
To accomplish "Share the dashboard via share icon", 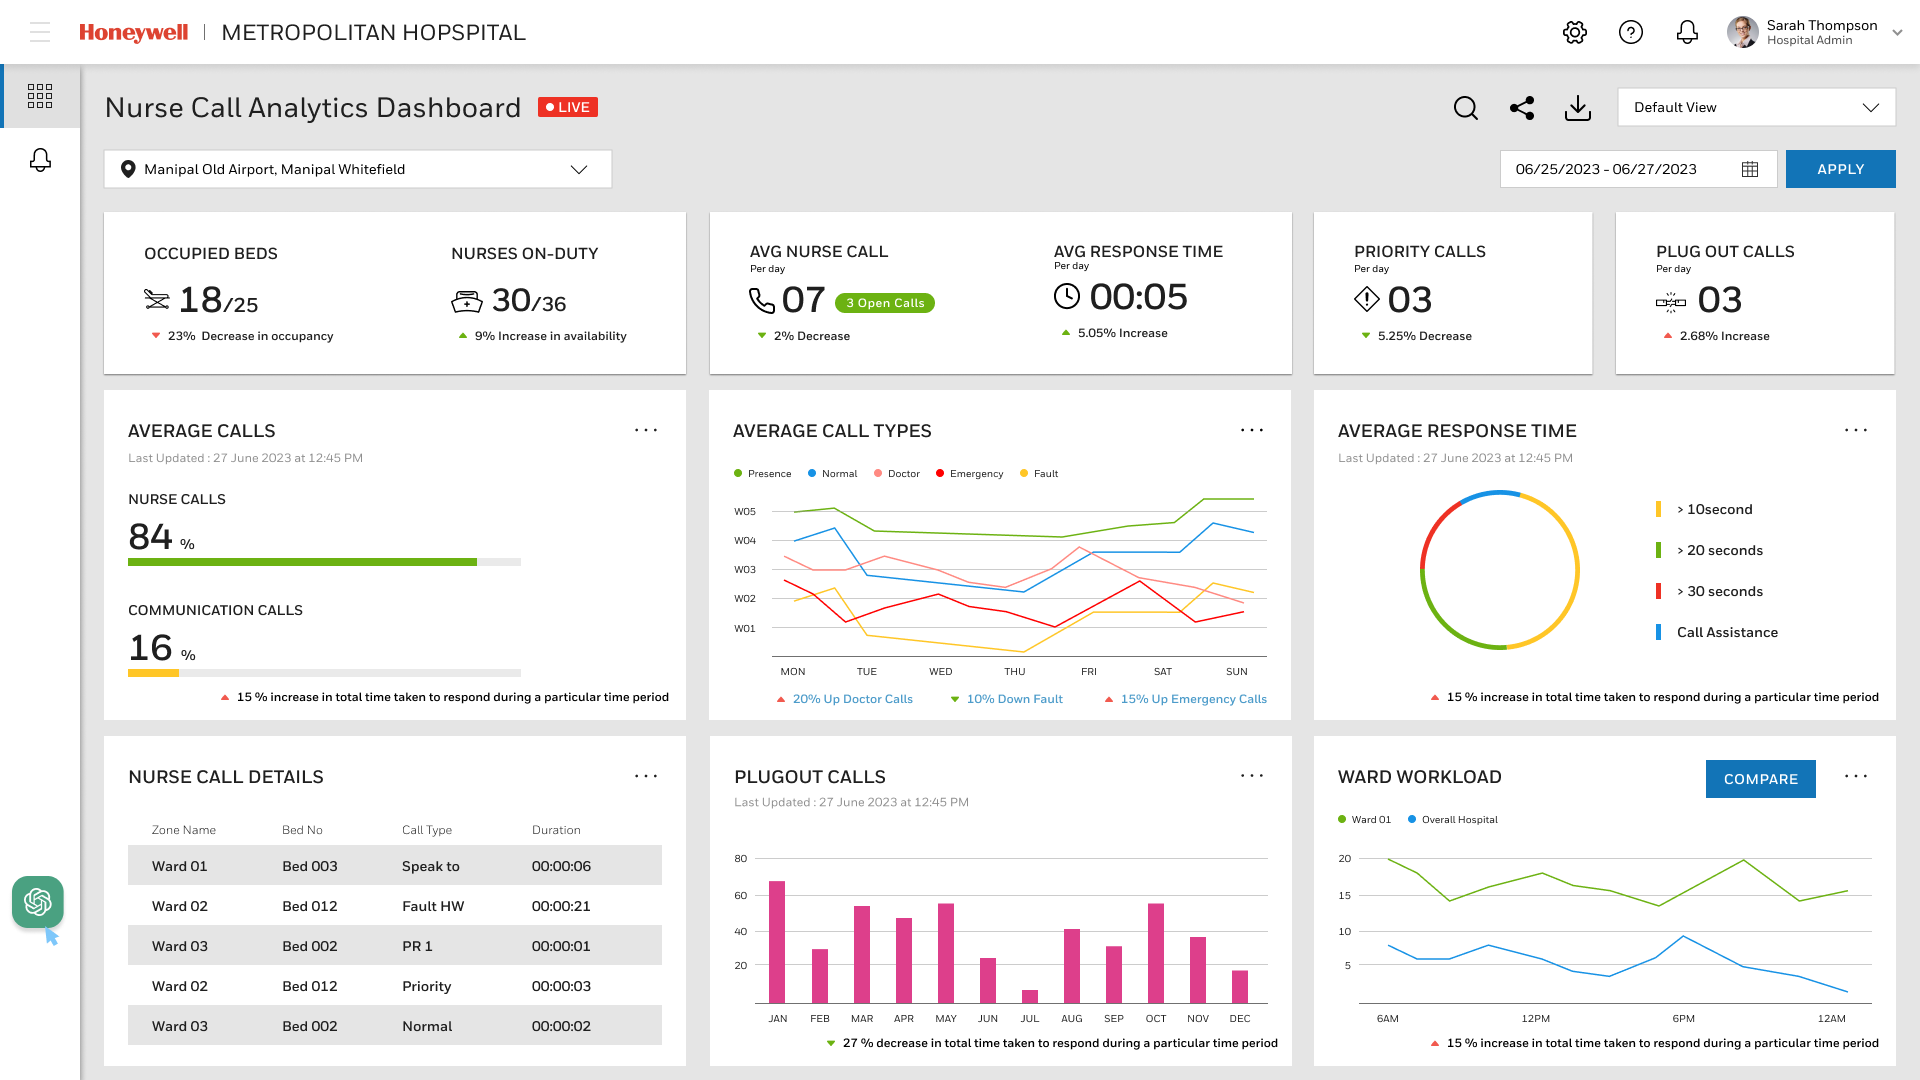I will pyautogui.click(x=1521, y=108).
